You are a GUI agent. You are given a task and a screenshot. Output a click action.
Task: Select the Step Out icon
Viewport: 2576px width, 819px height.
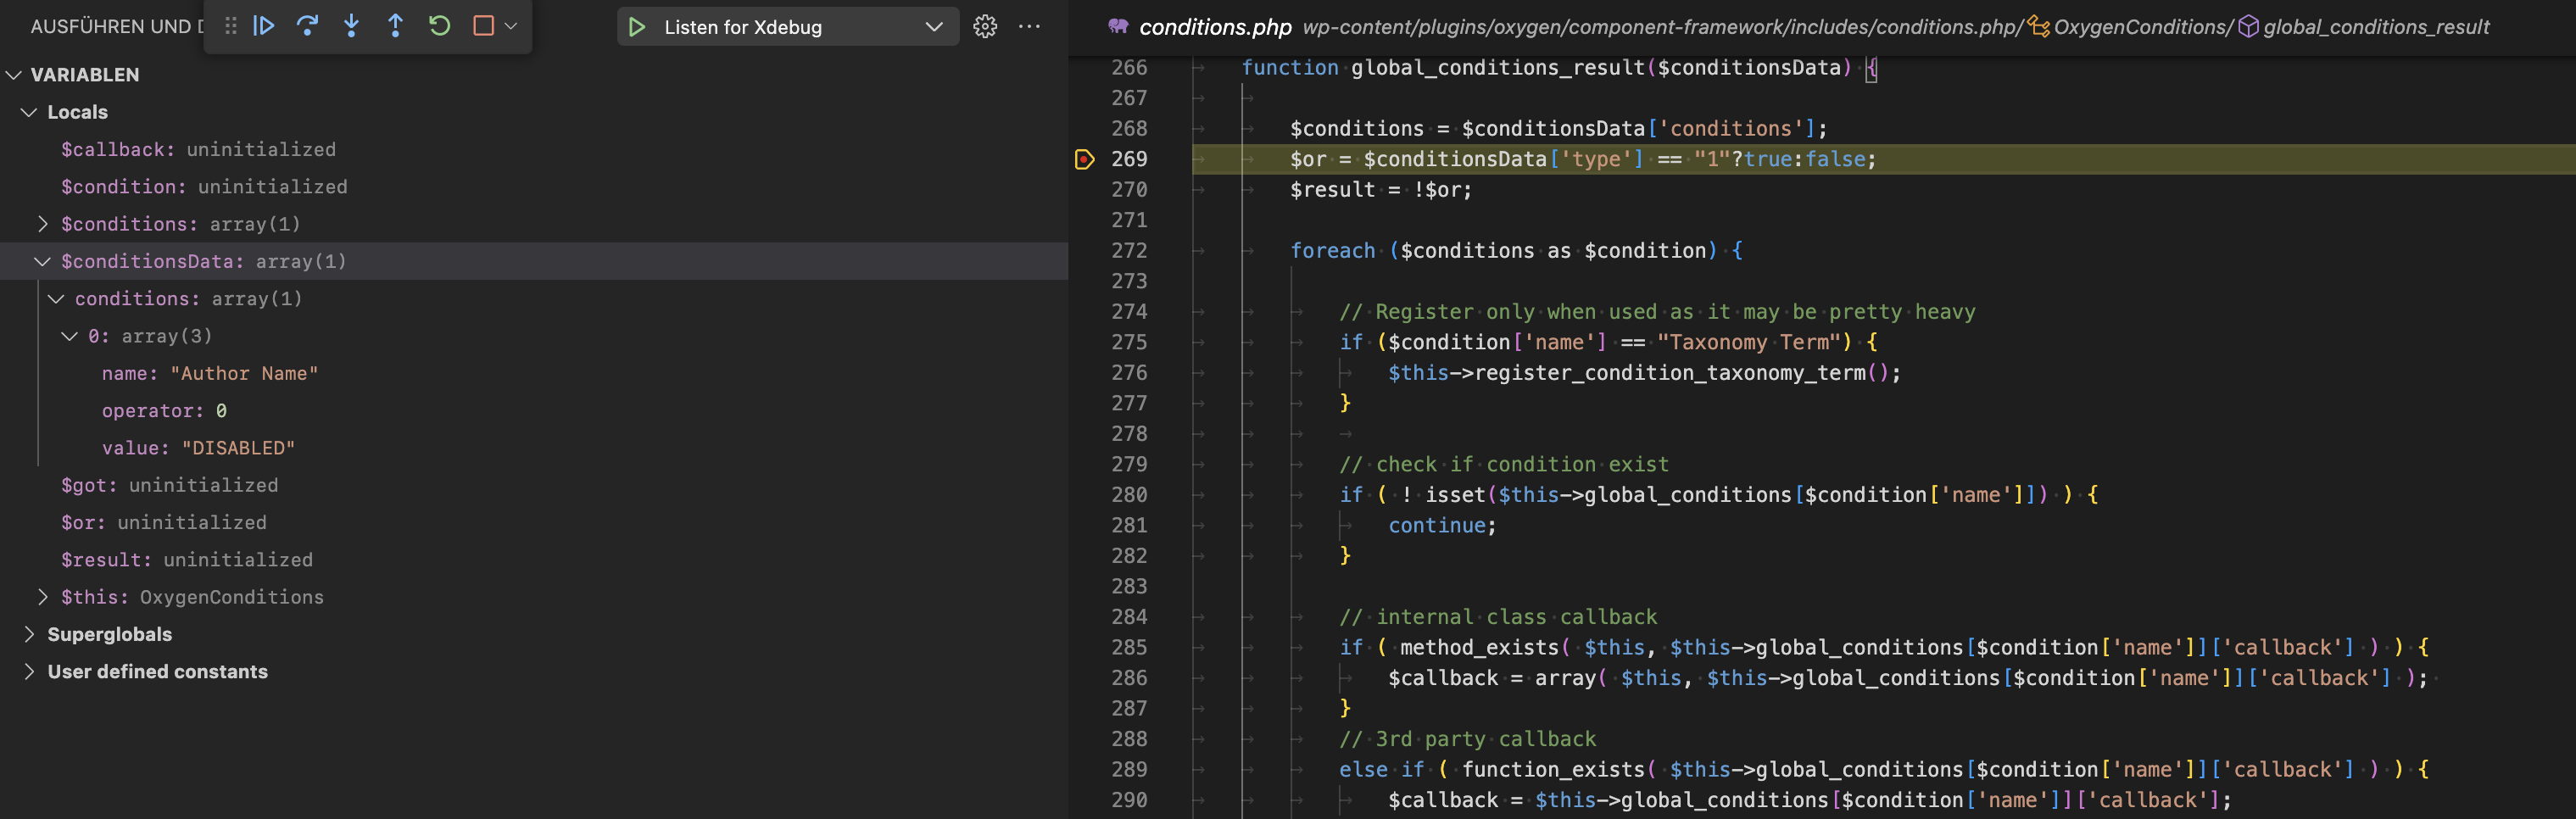pyautogui.click(x=396, y=27)
